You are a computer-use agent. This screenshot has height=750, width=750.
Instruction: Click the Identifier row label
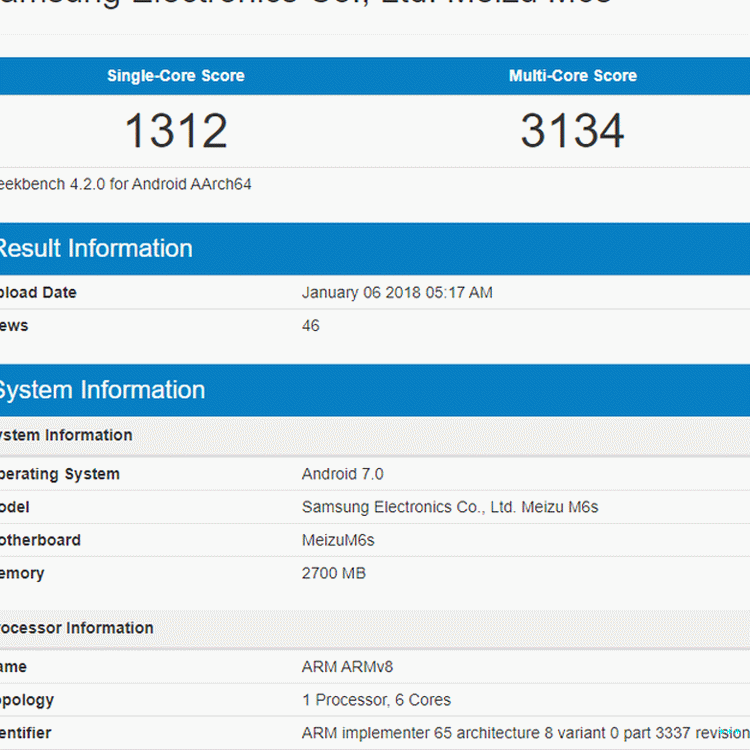click(25, 733)
